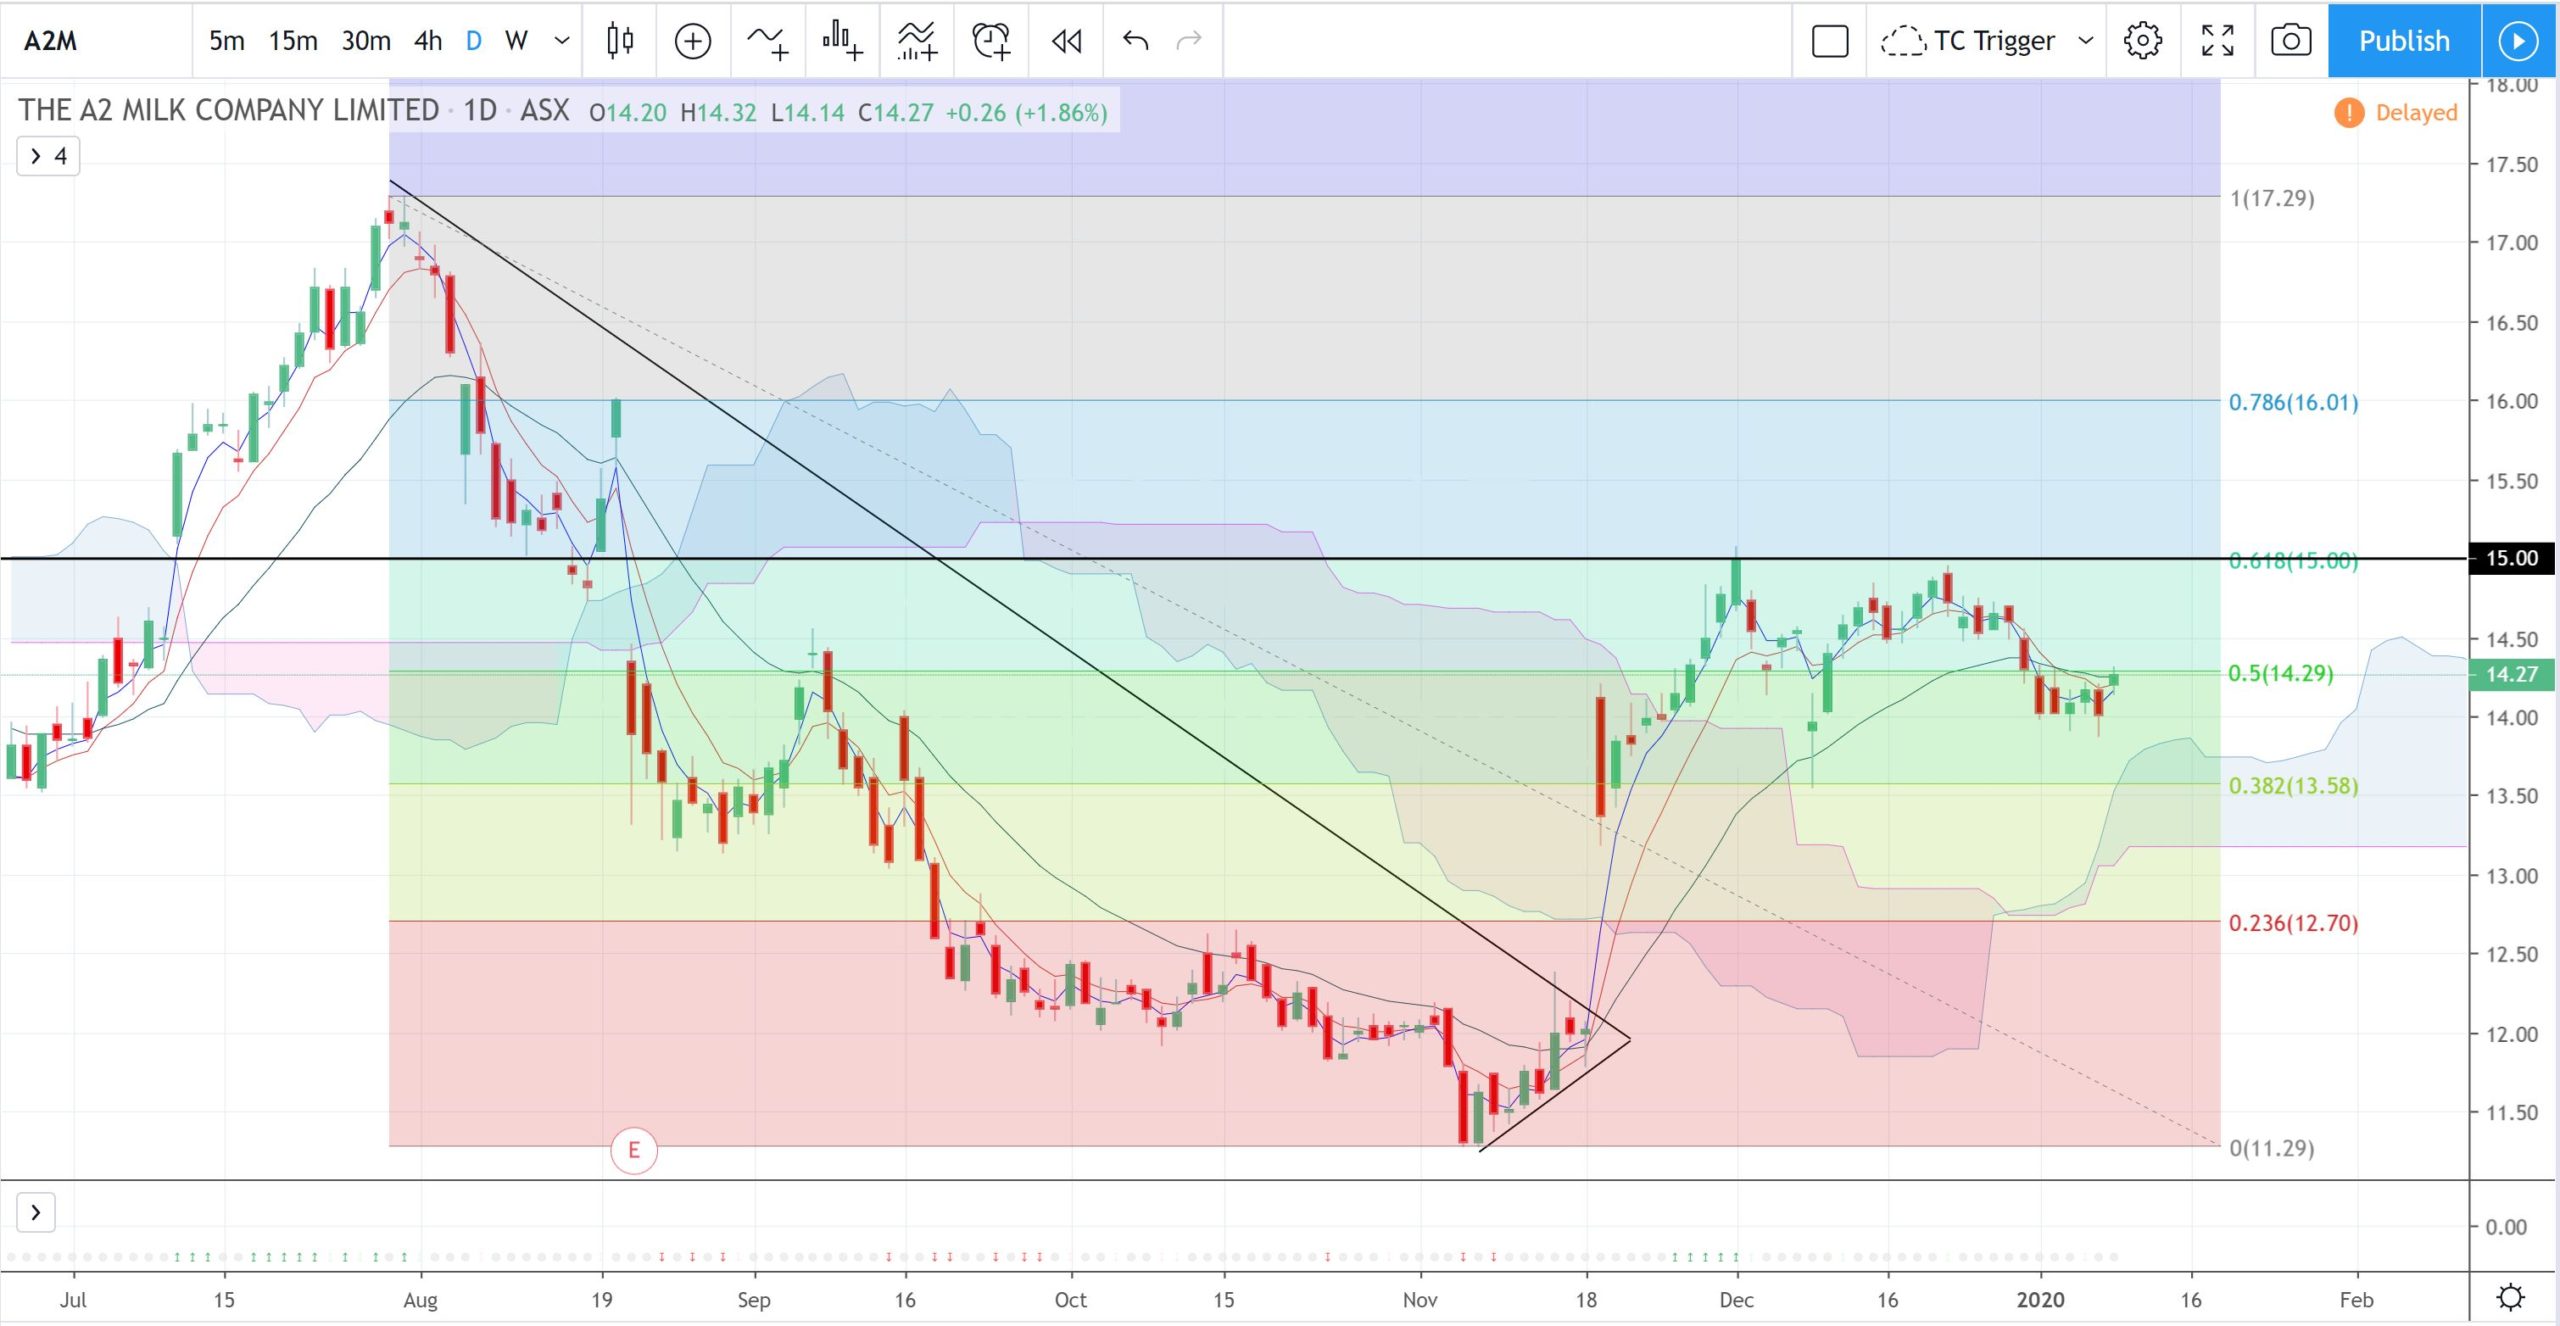Select the 4h timeframe
The image size is (2560, 1326).
tap(428, 41)
